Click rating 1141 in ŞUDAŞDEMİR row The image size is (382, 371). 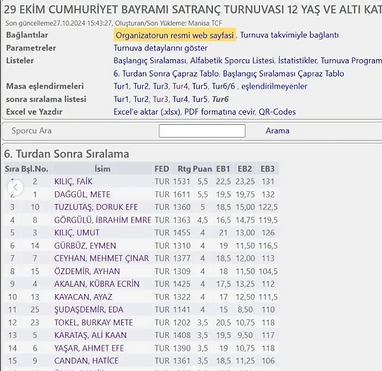tap(182, 310)
